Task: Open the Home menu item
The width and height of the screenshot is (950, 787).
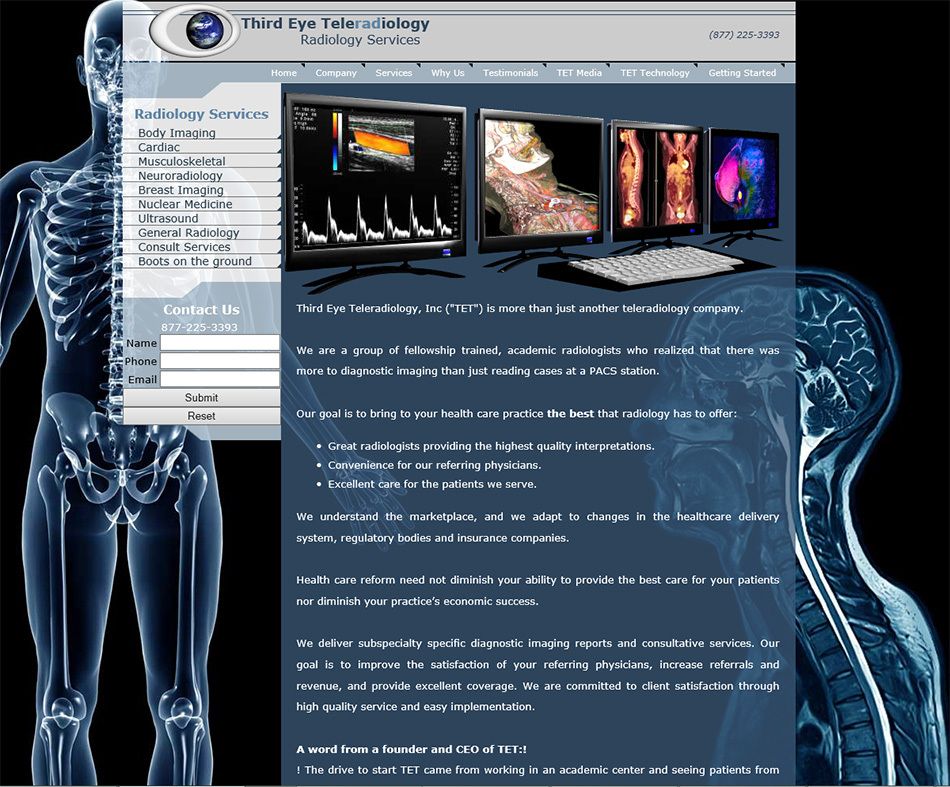Action: [x=284, y=73]
